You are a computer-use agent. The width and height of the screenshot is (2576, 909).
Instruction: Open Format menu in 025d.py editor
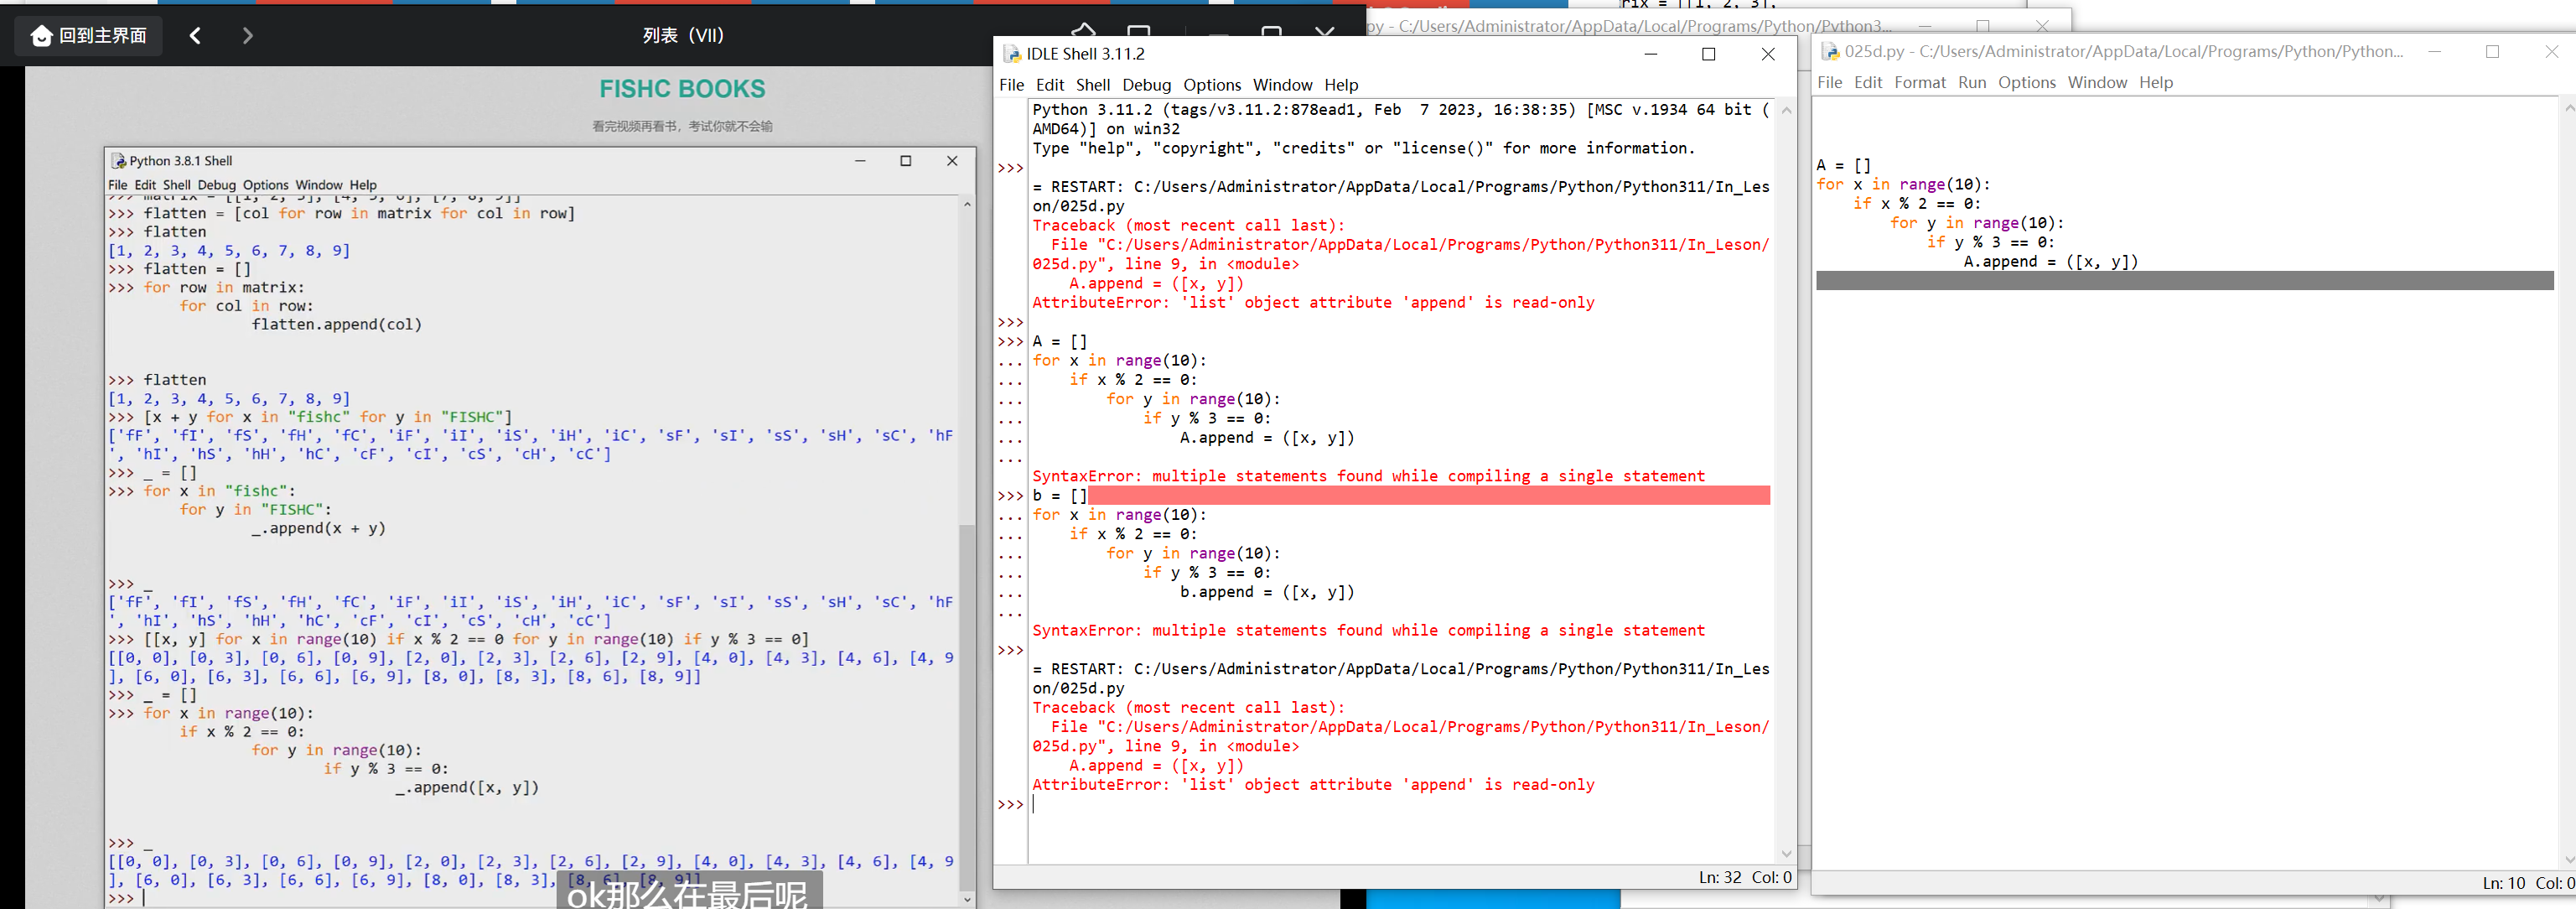coord(1920,82)
